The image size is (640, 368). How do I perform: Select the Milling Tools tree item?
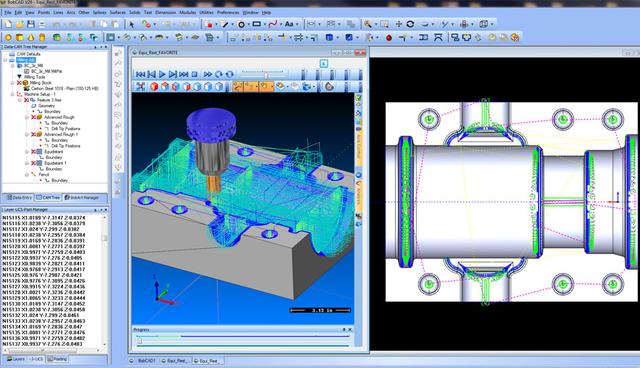tap(34, 77)
